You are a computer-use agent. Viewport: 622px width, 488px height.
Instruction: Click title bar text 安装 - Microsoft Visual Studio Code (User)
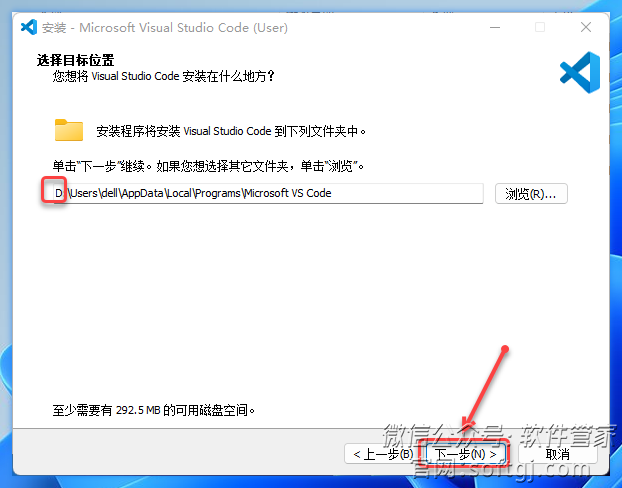pyautogui.click(x=165, y=28)
